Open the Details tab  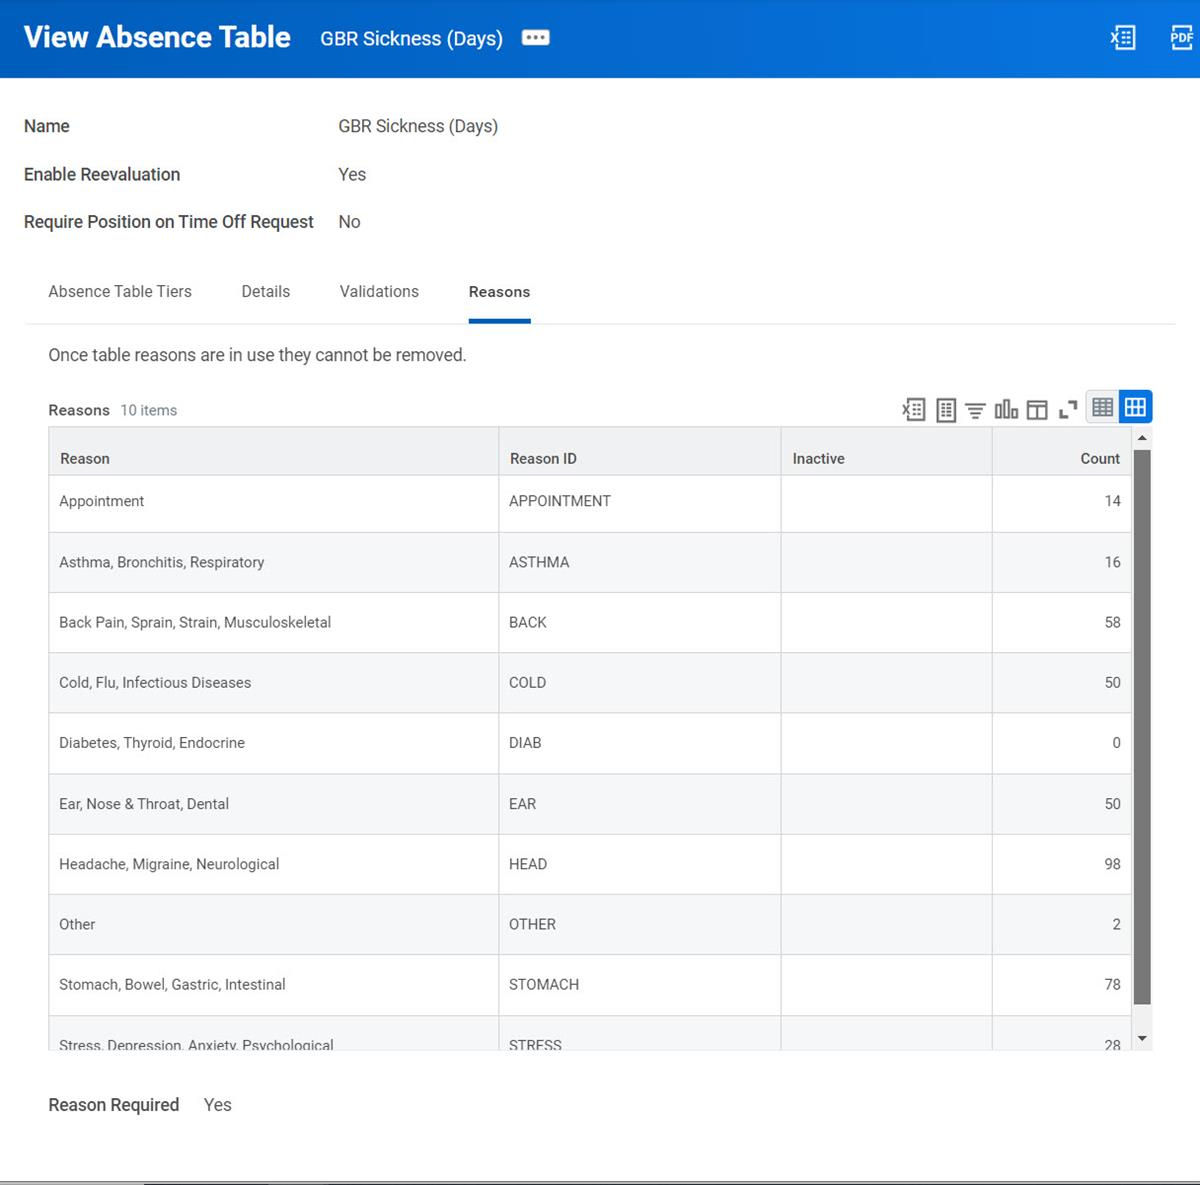pyautogui.click(x=266, y=292)
